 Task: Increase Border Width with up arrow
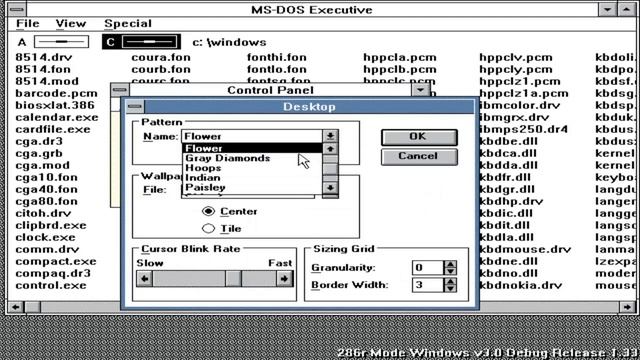[x=450, y=281]
